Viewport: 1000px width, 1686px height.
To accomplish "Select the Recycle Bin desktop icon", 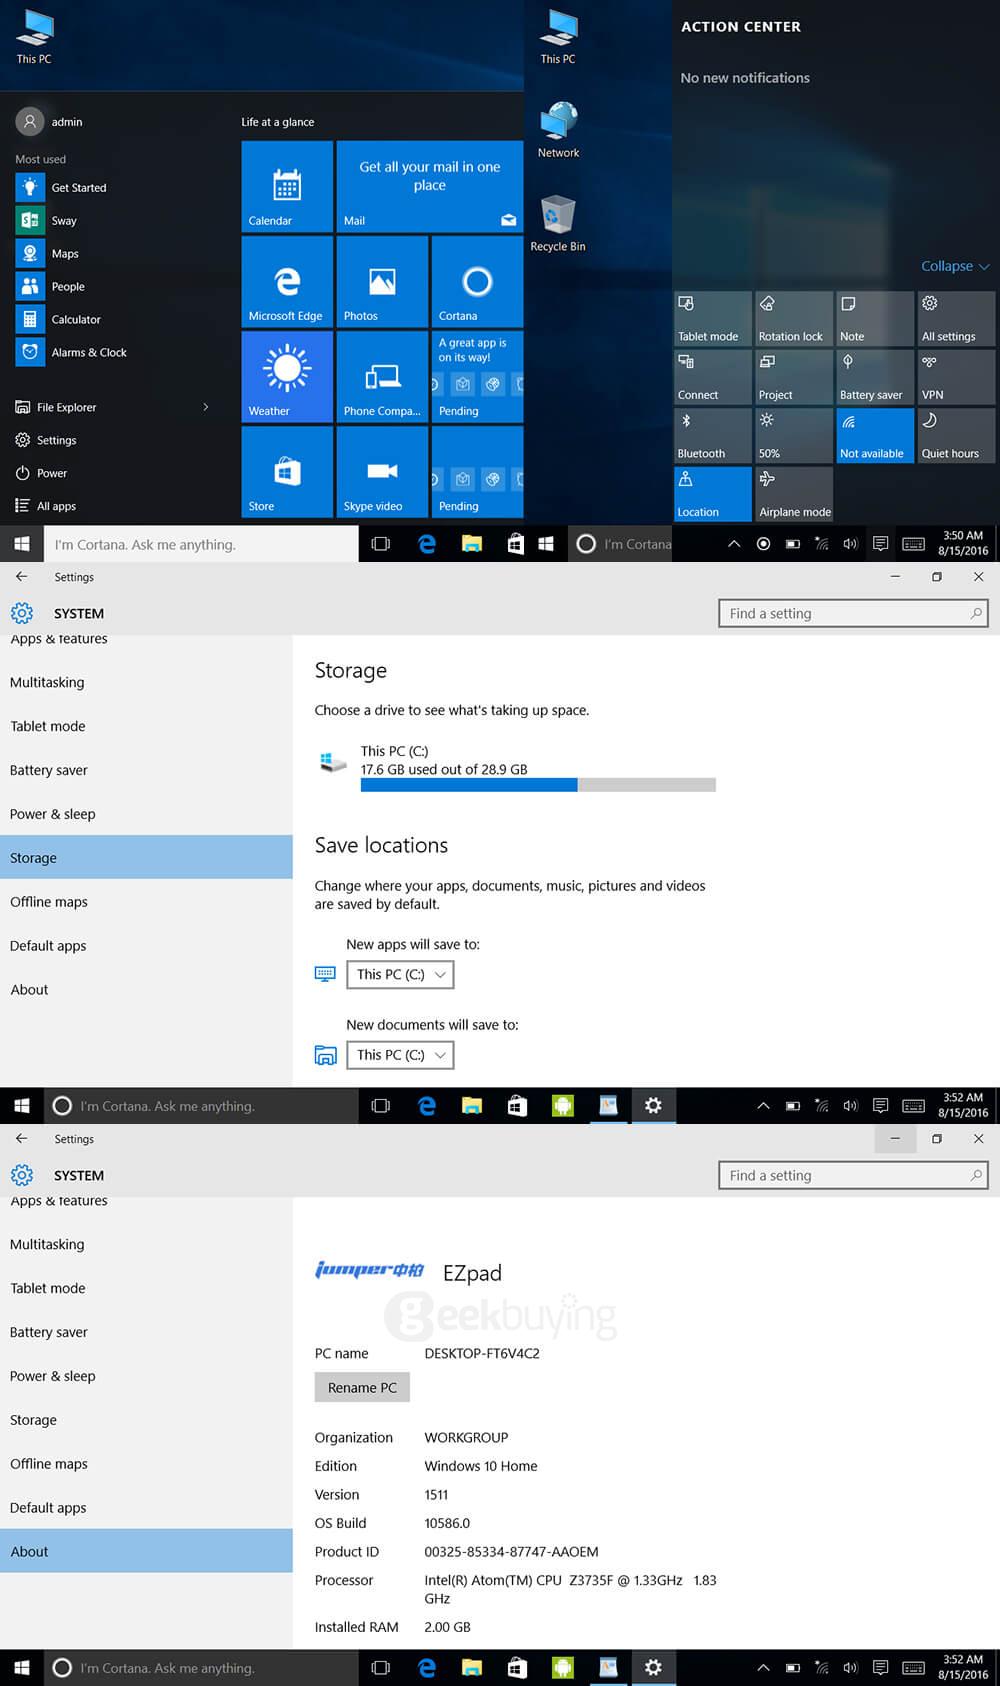I will tap(558, 224).
